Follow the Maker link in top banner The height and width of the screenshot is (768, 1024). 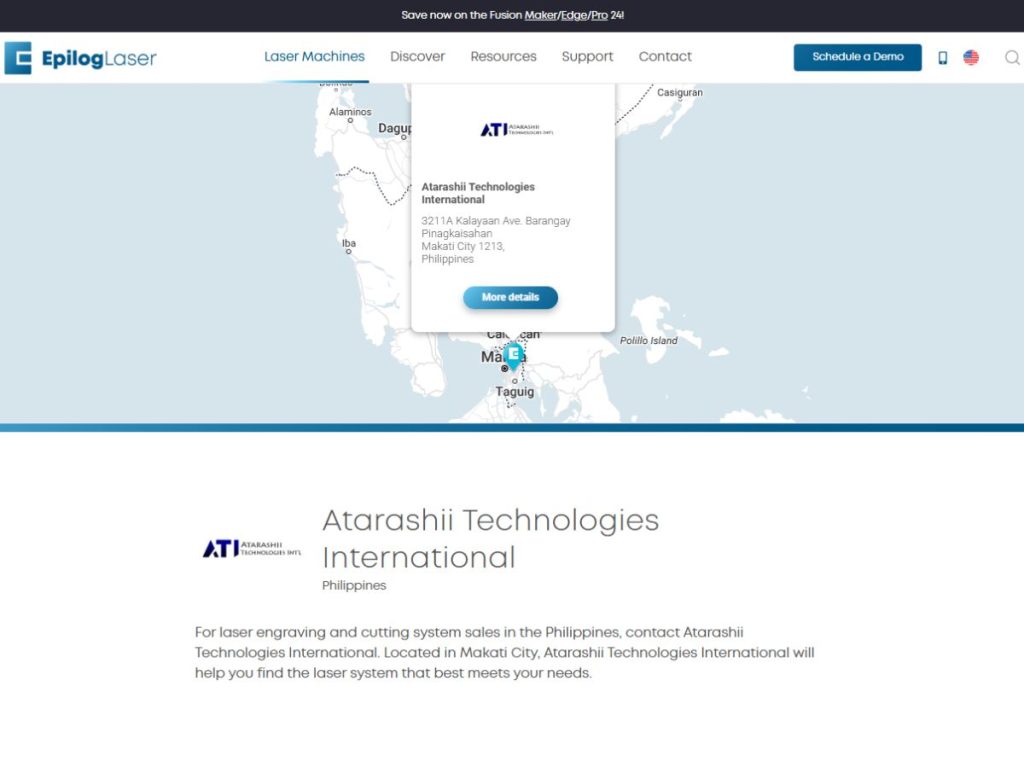click(541, 15)
